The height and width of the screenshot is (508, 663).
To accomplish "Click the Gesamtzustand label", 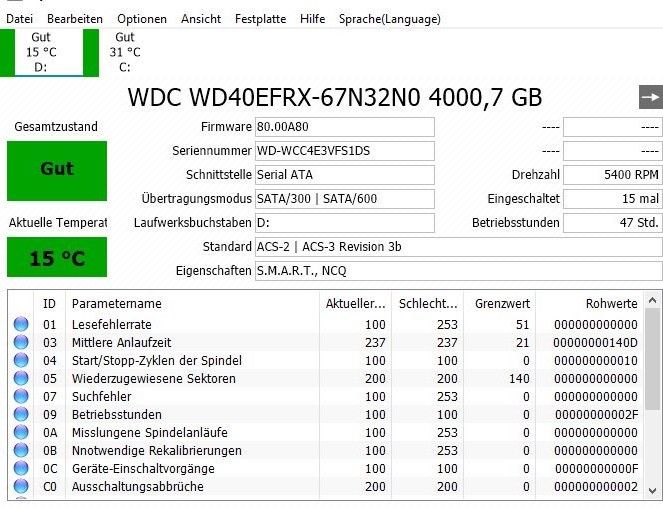I will point(56,126).
